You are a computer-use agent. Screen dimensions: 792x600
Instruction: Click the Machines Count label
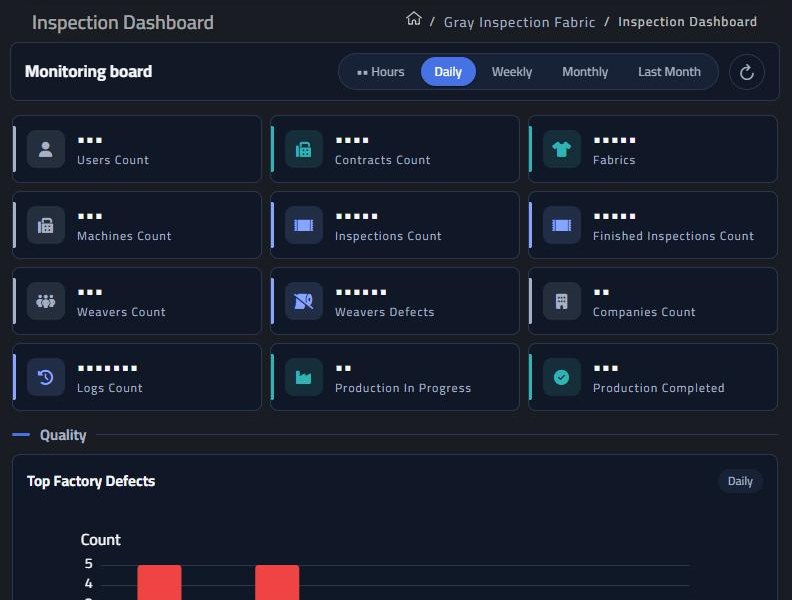124,236
